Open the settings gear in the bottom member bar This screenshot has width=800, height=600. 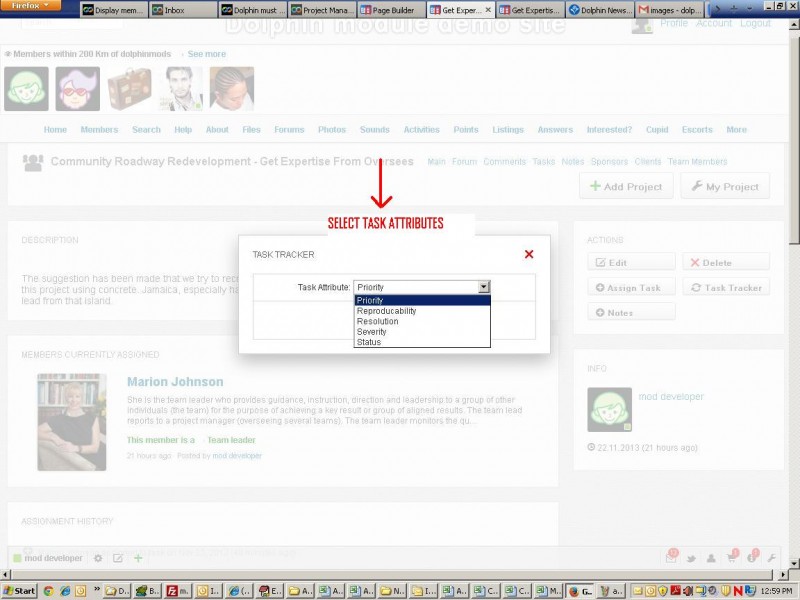[98, 558]
